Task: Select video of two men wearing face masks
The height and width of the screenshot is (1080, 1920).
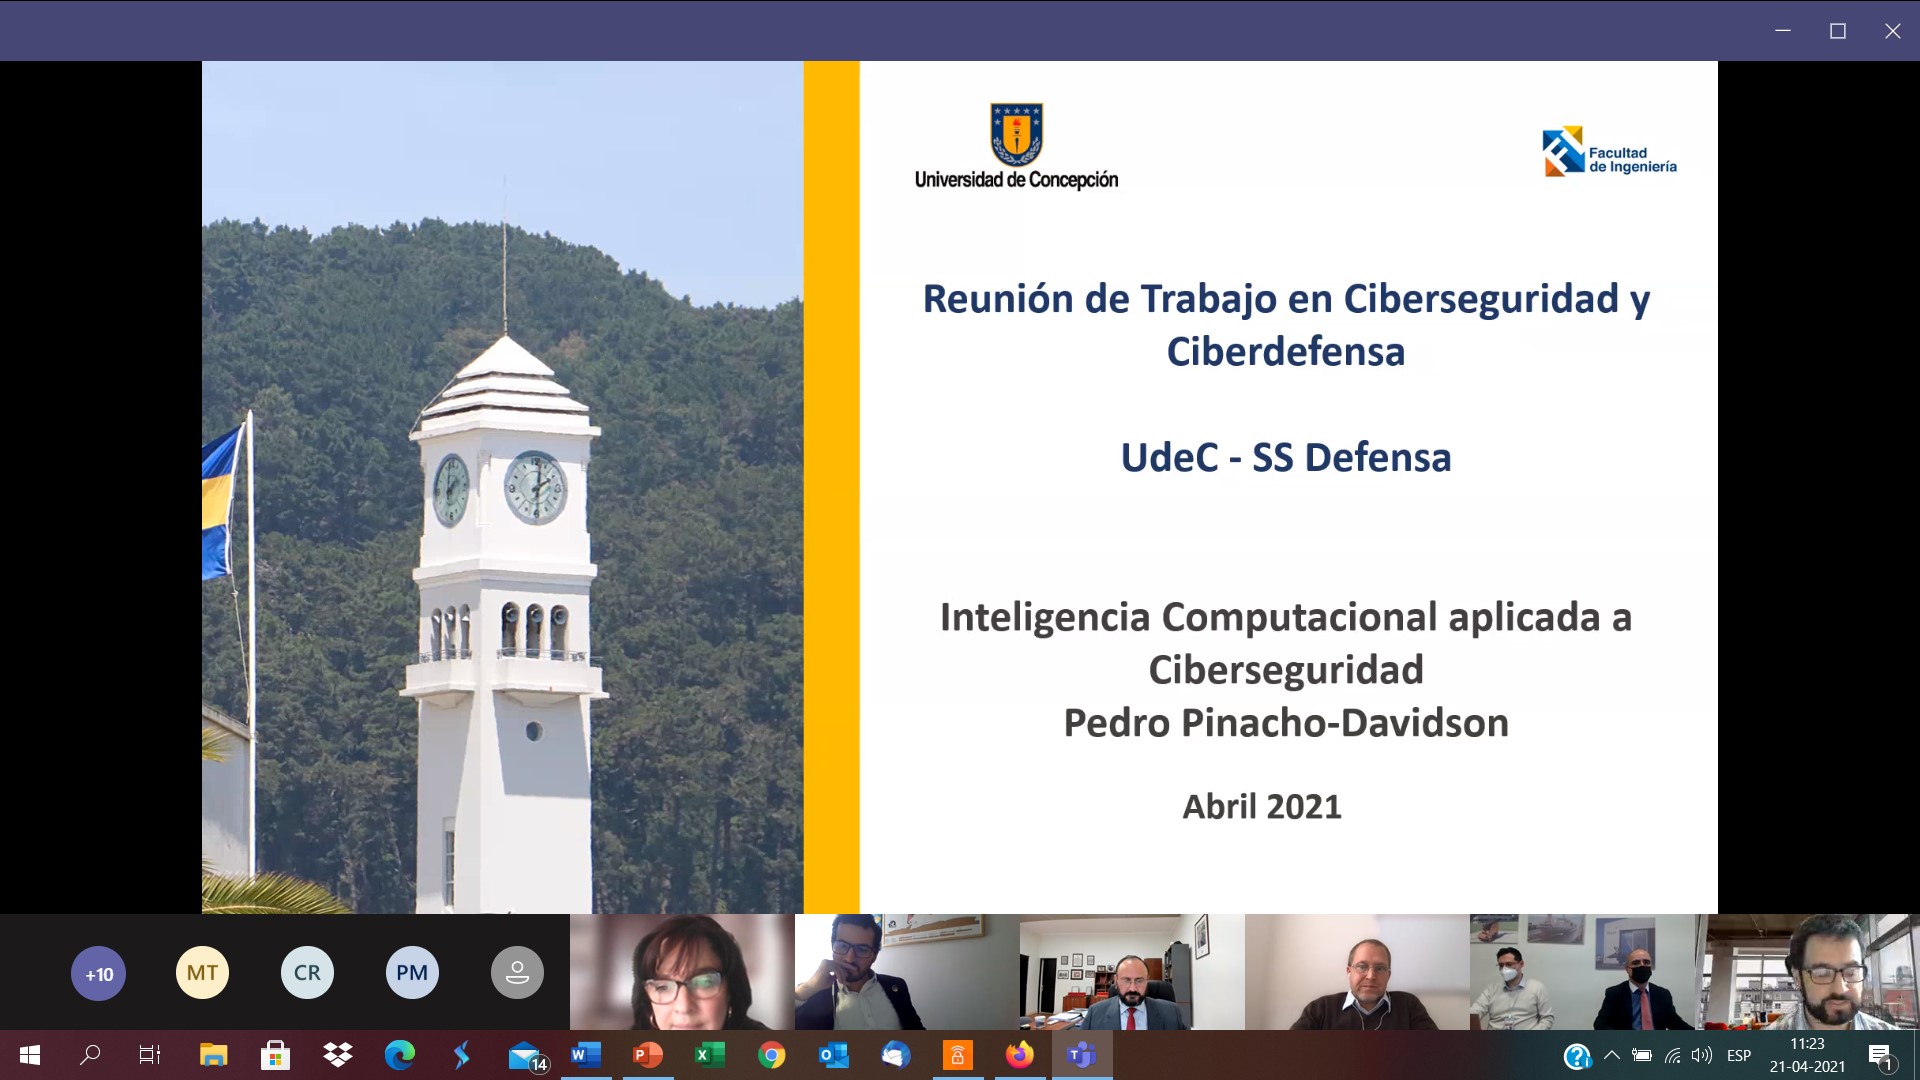Action: point(1582,972)
